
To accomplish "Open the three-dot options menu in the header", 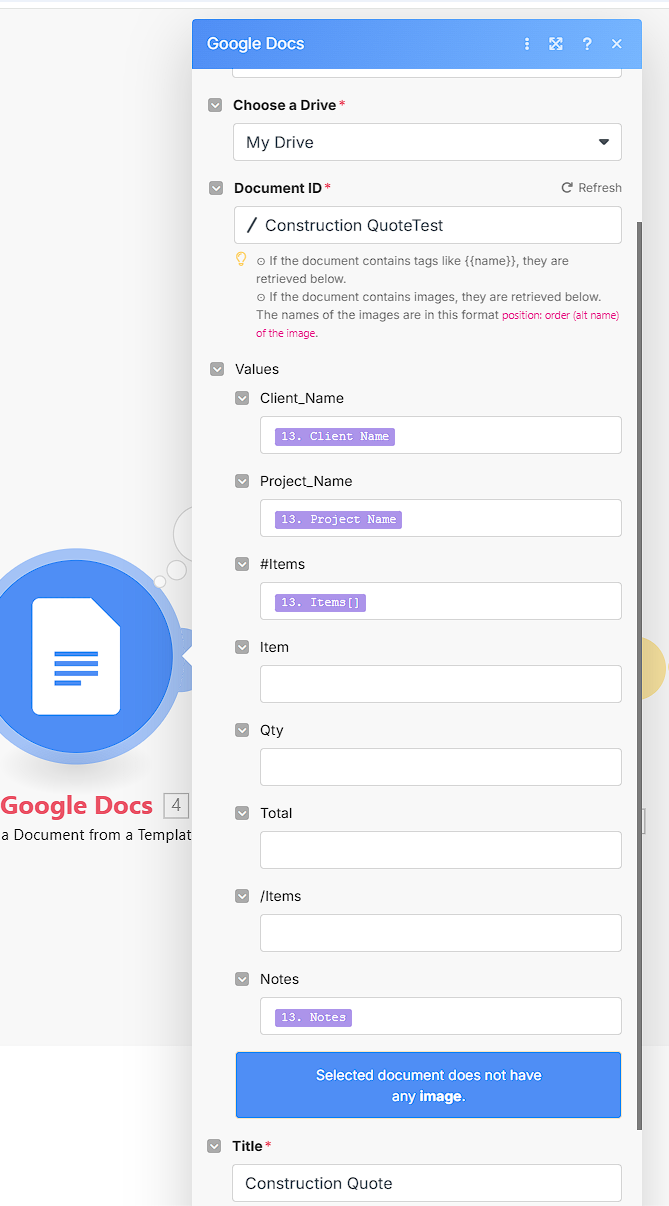I will click(527, 44).
